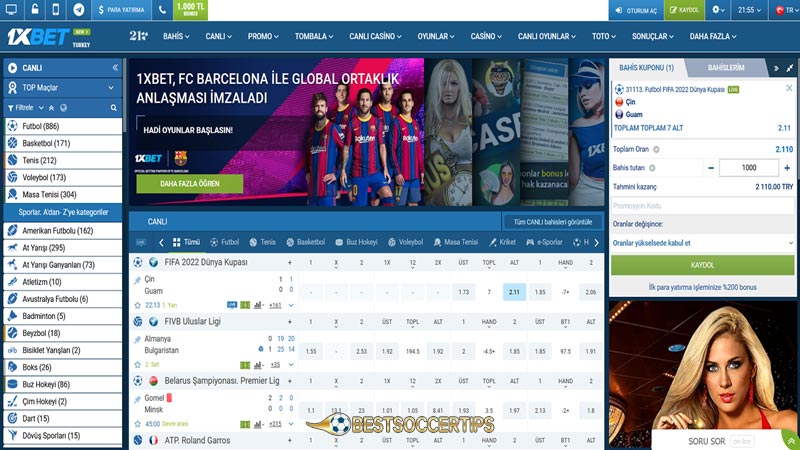Switch to the BAHİSLERİM tab

(726, 67)
